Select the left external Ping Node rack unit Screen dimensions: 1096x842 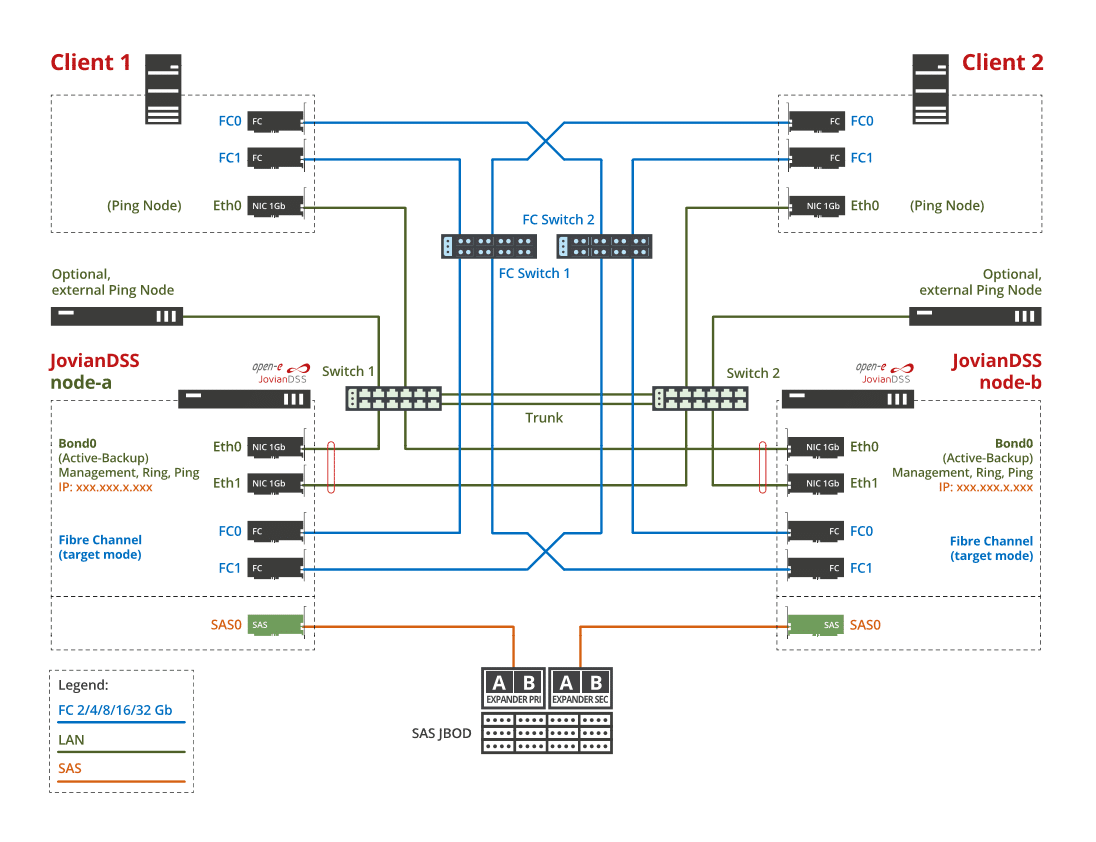117,317
